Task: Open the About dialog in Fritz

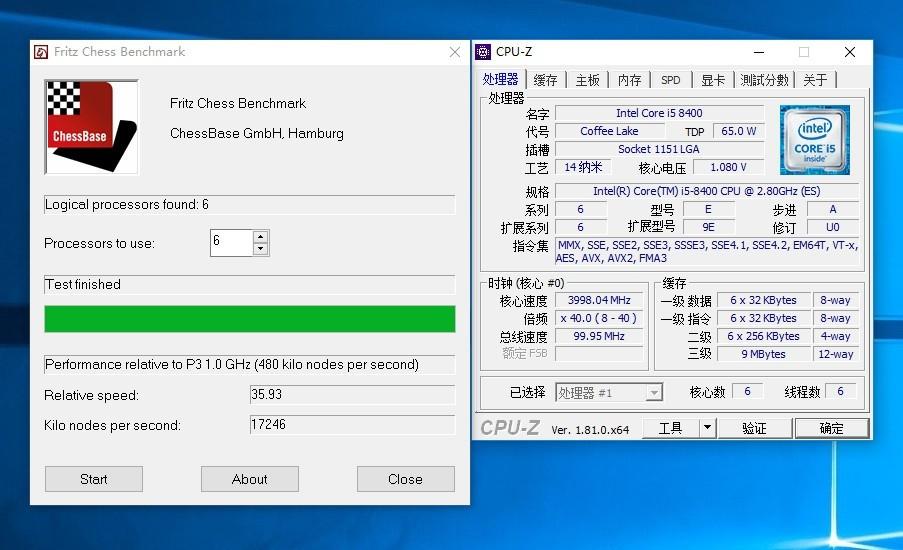Action: [x=249, y=479]
